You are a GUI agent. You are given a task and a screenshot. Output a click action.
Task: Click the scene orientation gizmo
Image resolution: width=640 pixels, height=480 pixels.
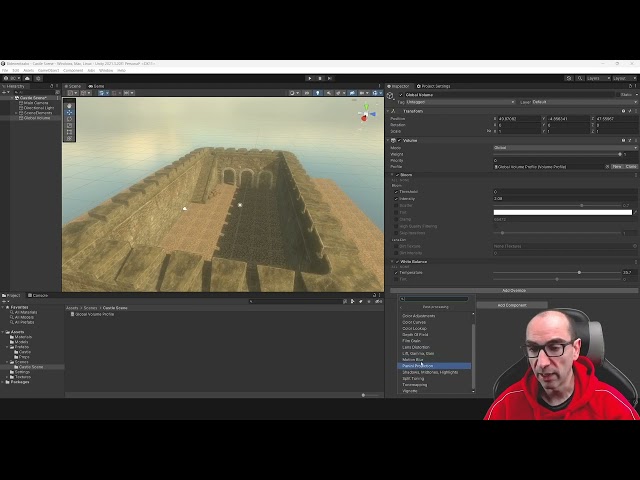tap(365, 115)
